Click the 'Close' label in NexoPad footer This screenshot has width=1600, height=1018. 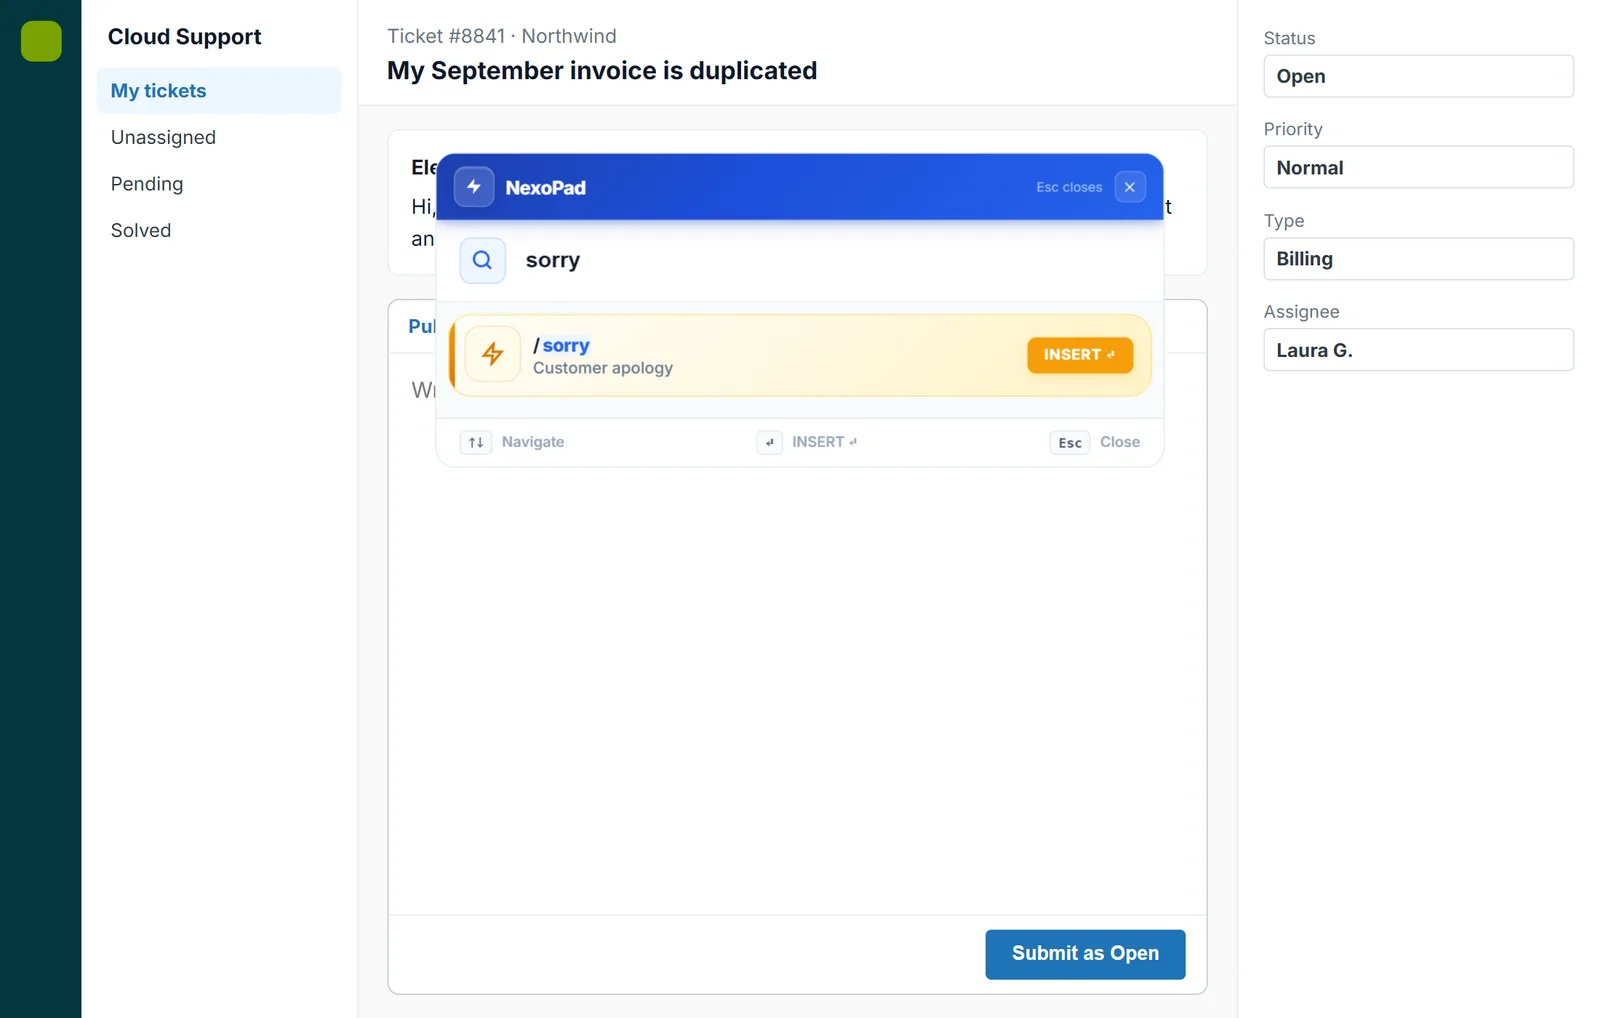coord(1120,442)
